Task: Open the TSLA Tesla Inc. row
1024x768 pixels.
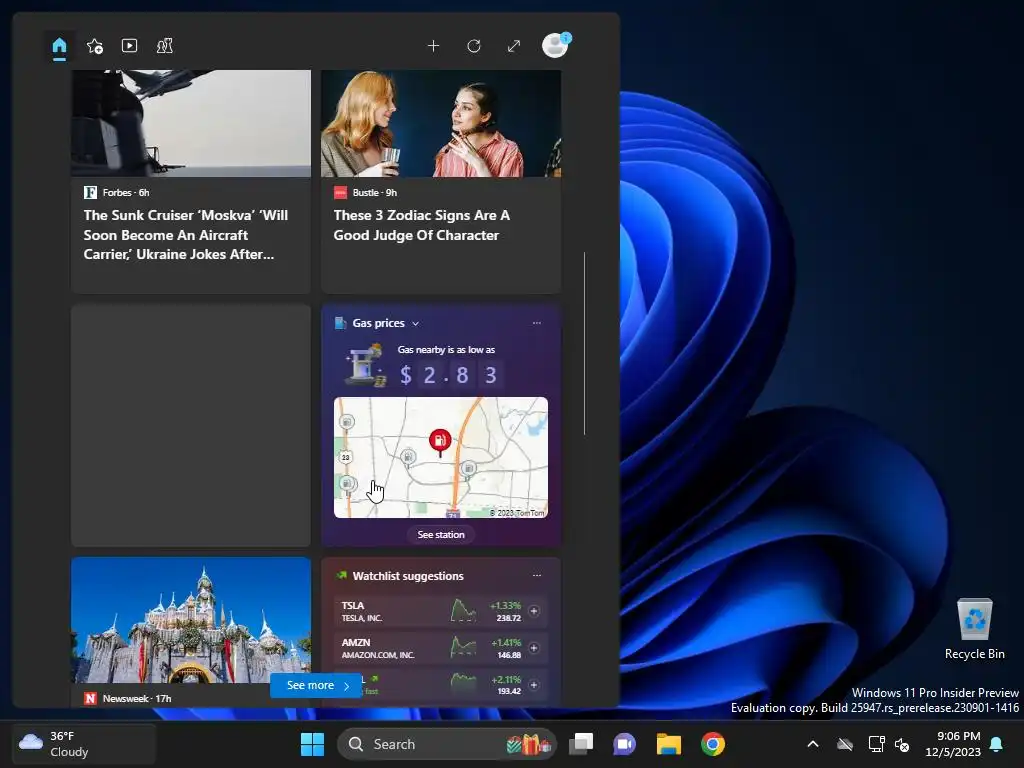Action: click(x=440, y=611)
